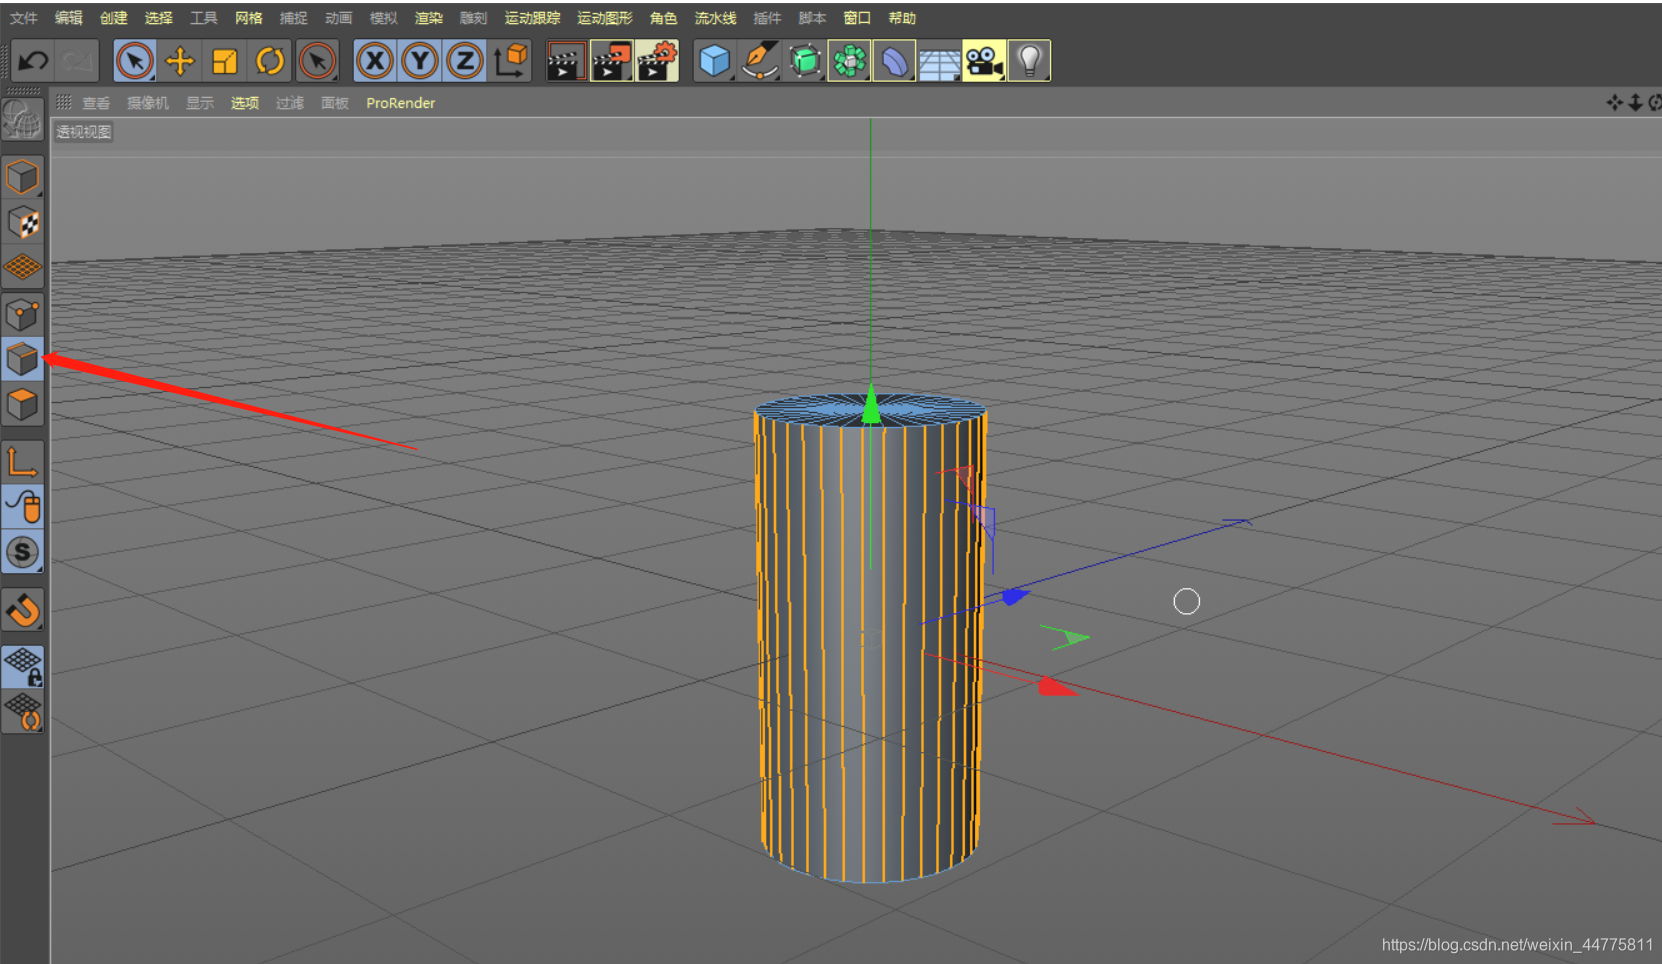
Task: Select Edges mode in left palette
Action: (22, 360)
